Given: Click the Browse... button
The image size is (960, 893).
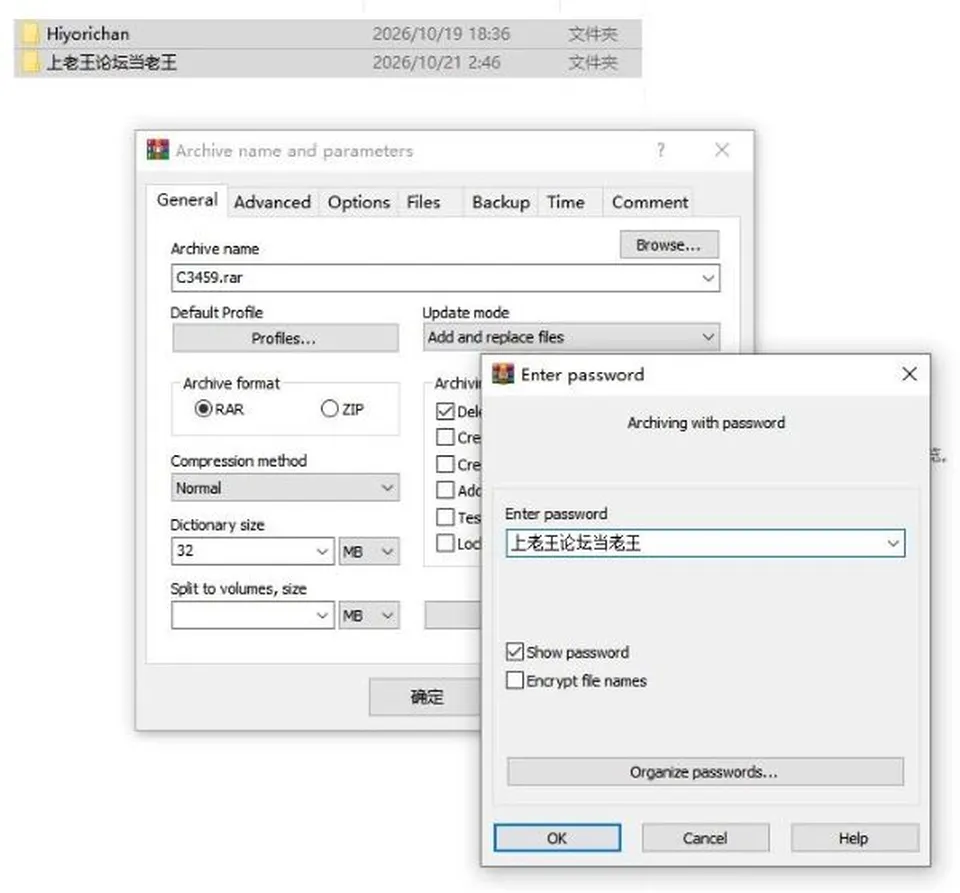Looking at the screenshot, I should [x=669, y=245].
